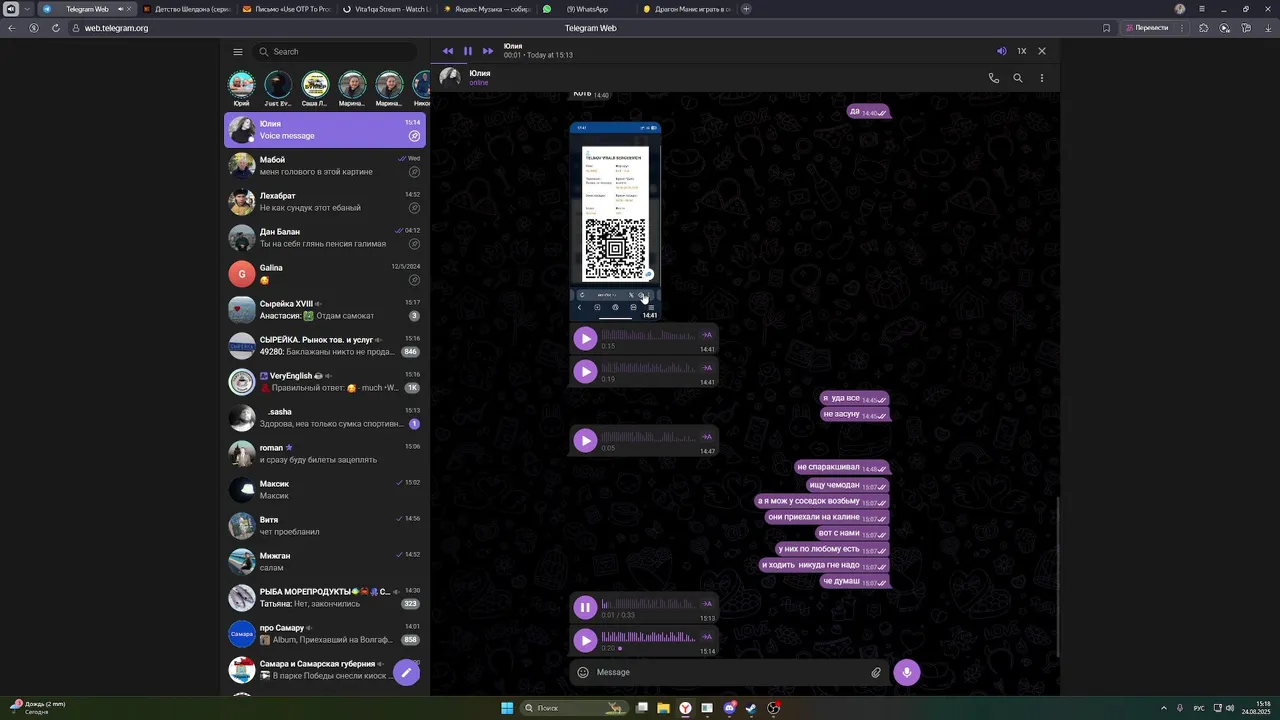
Task: Switch to Vita1qa Stream browser tab
Action: [386, 9]
